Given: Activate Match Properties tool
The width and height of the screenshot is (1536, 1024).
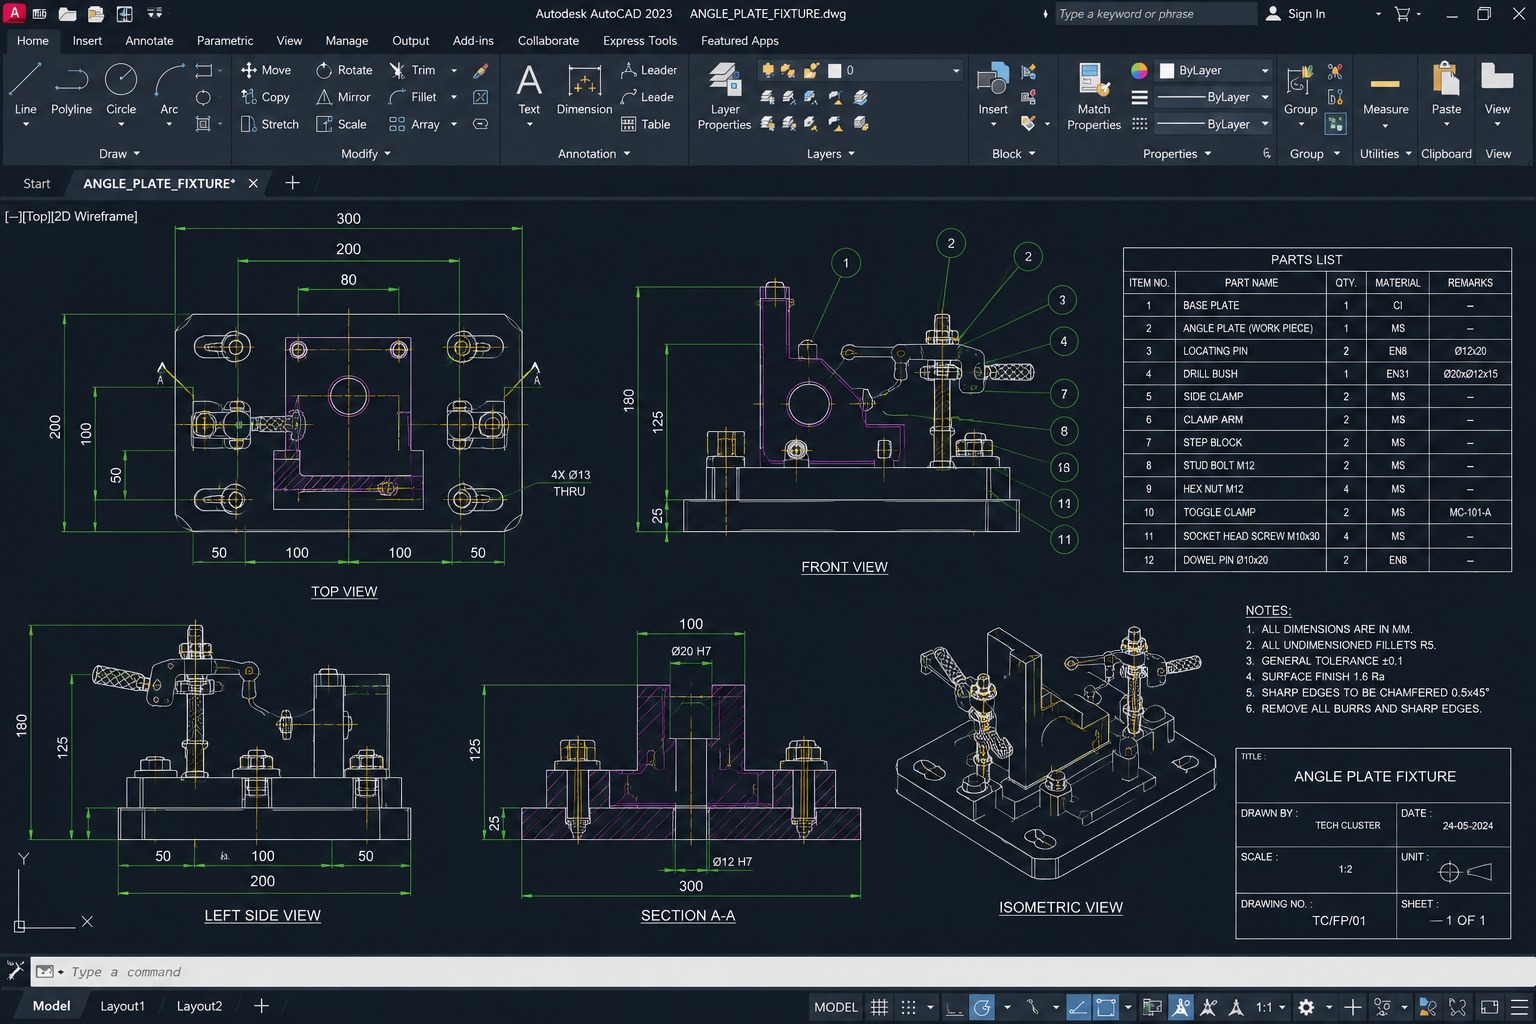Looking at the screenshot, I should pyautogui.click(x=1094, y=96).
